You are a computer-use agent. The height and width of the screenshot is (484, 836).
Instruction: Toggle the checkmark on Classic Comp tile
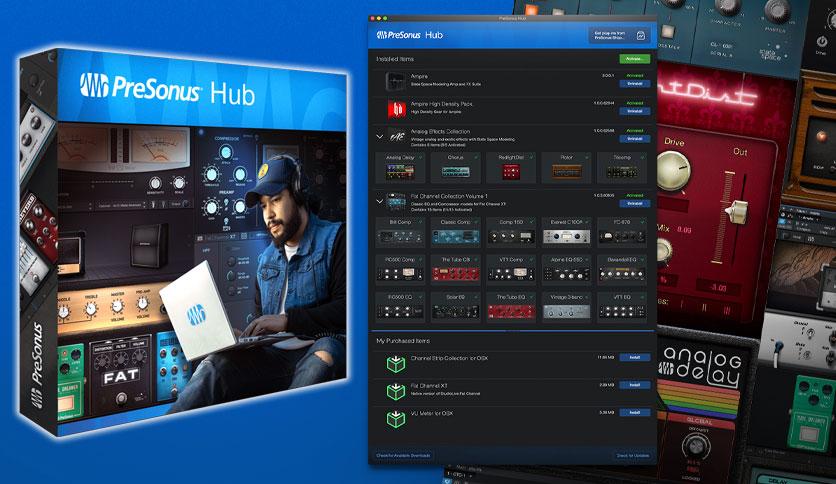(x=476, y=222)
